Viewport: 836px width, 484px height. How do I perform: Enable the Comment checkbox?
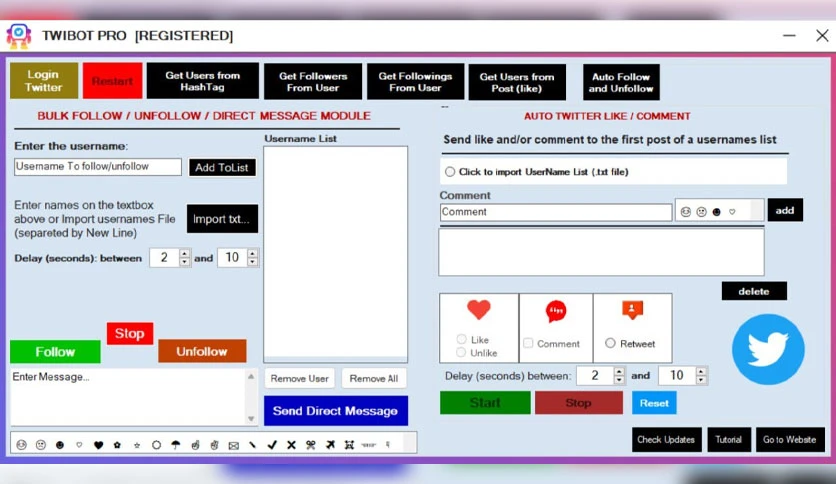(528, 343)
